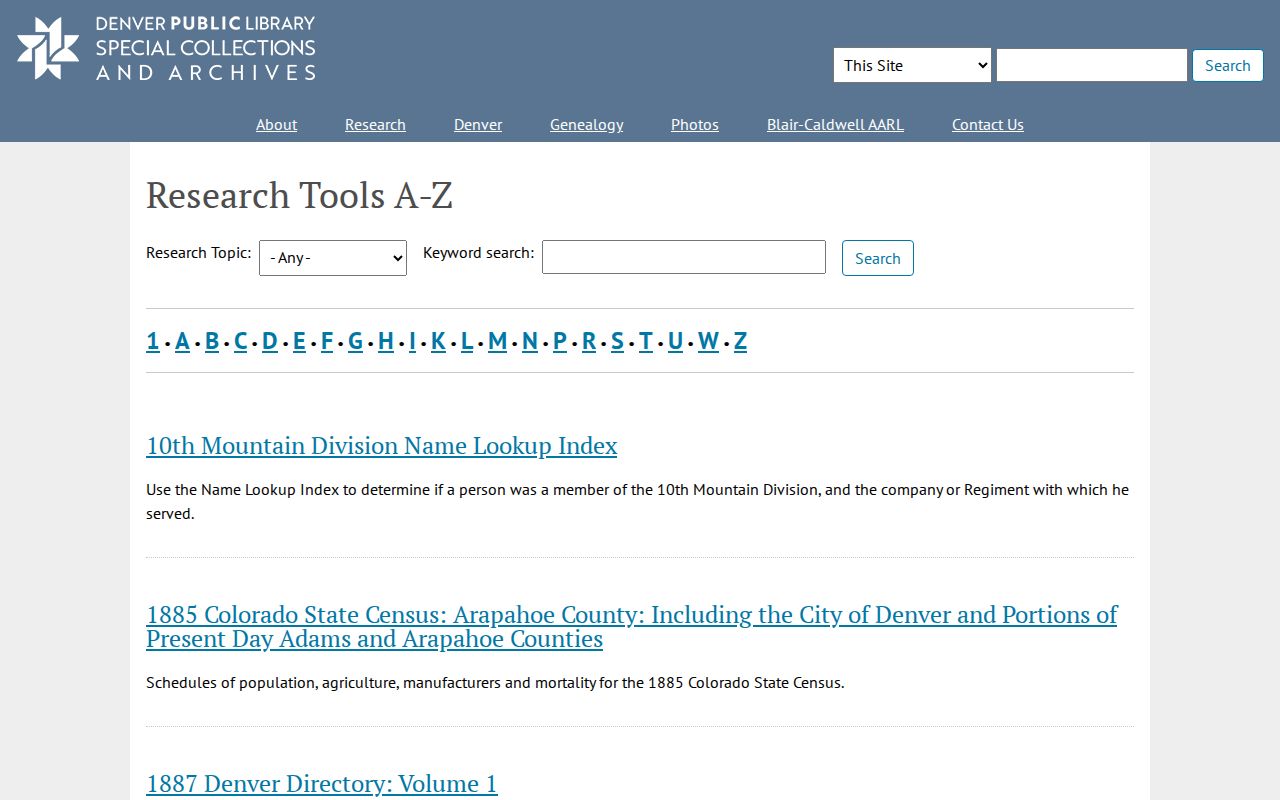Jump to tools starting with H
The height and width of the screenshot is (800, 1280).
[386, 341]
